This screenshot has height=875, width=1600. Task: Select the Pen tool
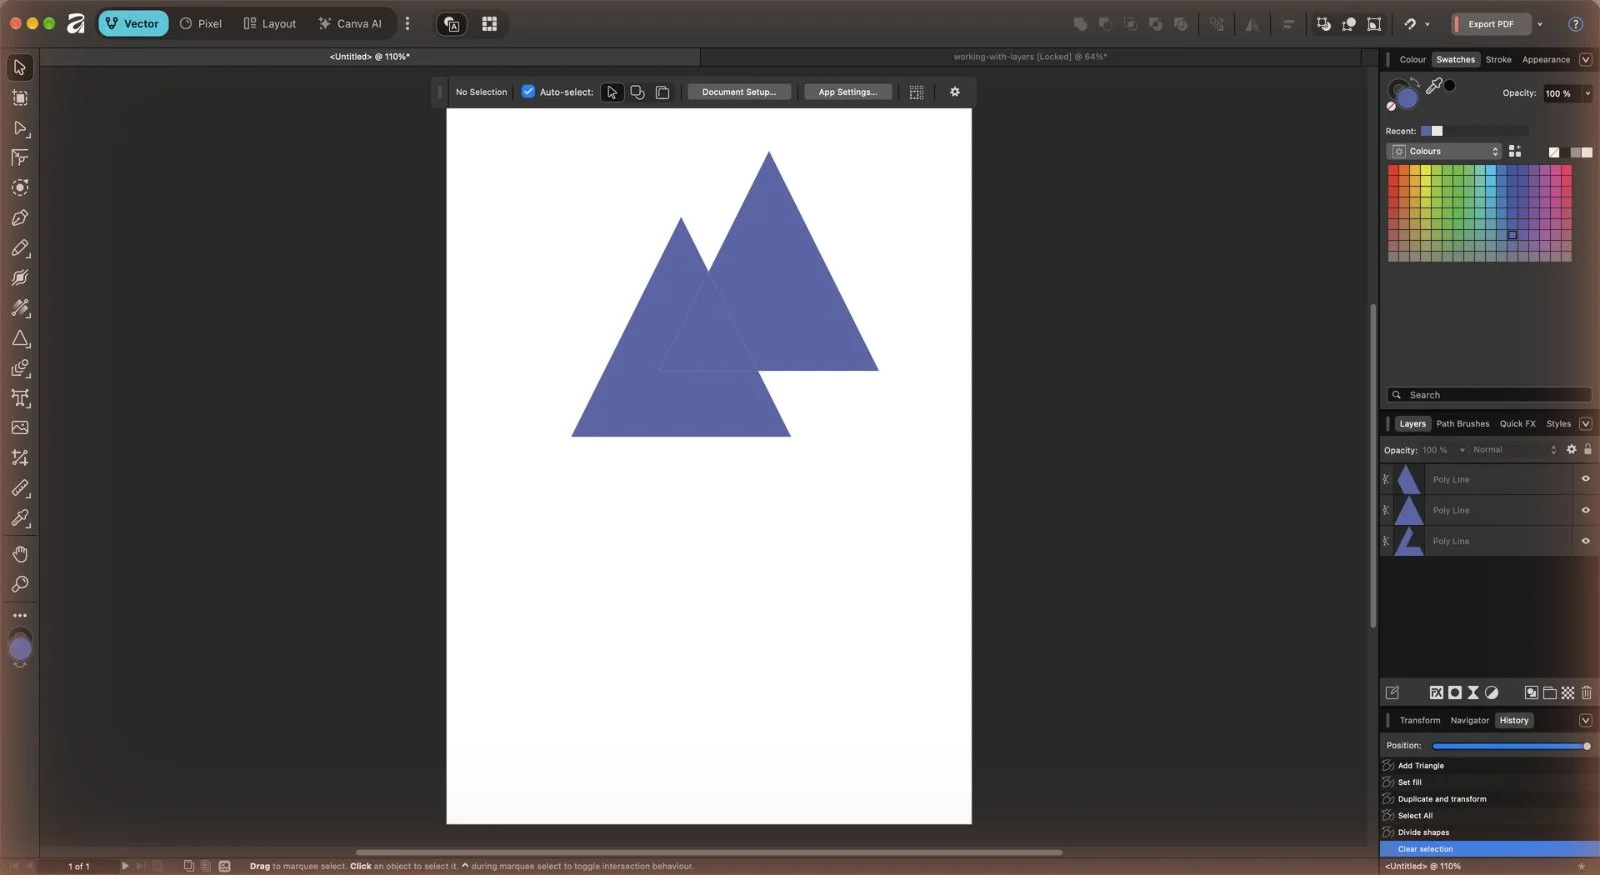point(20,218)
